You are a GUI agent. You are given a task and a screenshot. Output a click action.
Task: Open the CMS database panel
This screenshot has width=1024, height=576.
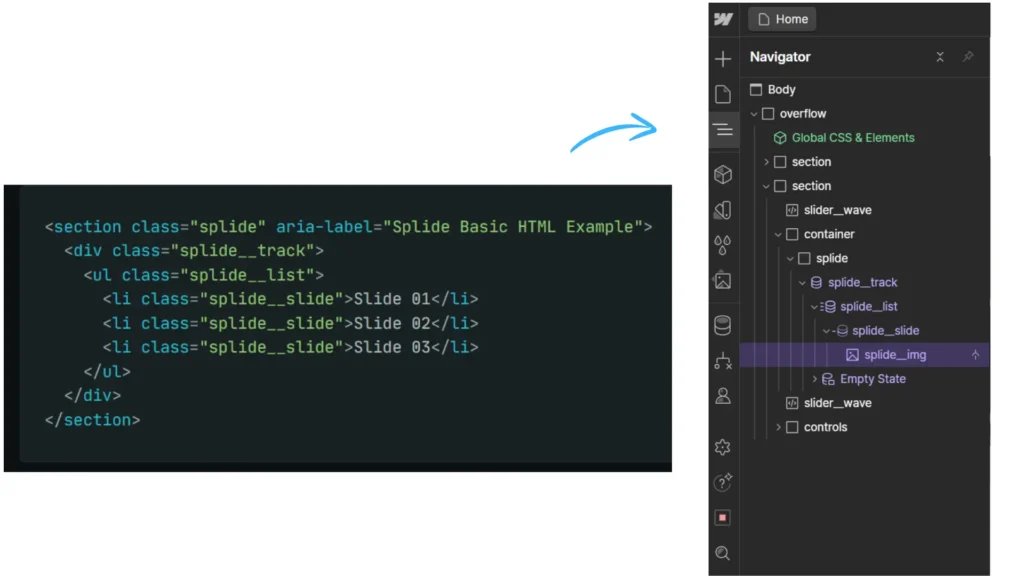pyautogui.click(x=723, y=325)
